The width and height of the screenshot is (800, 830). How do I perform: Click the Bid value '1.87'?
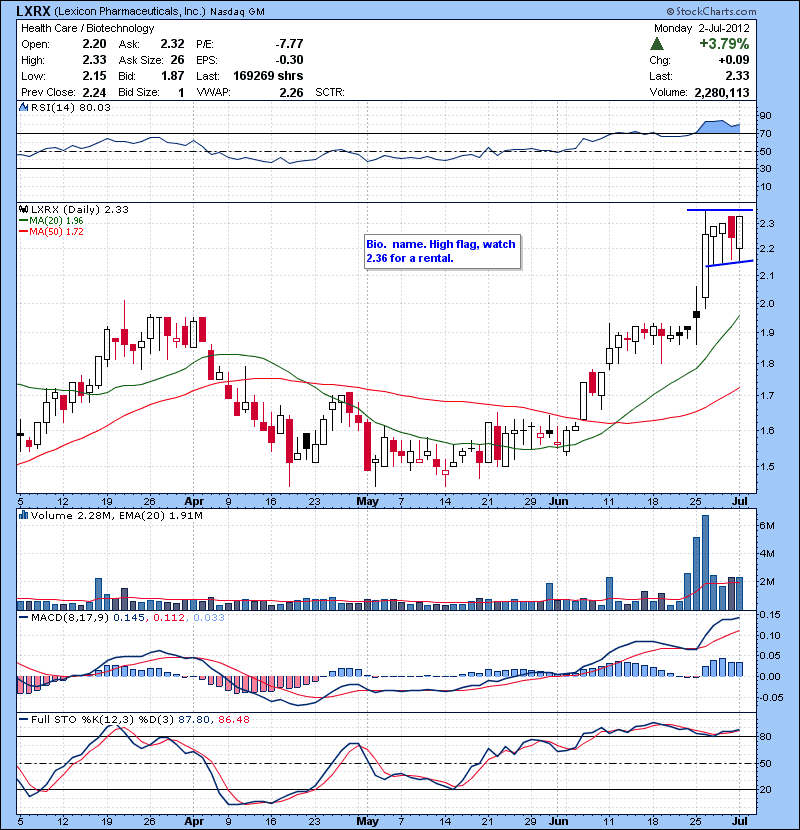point(173,76)
